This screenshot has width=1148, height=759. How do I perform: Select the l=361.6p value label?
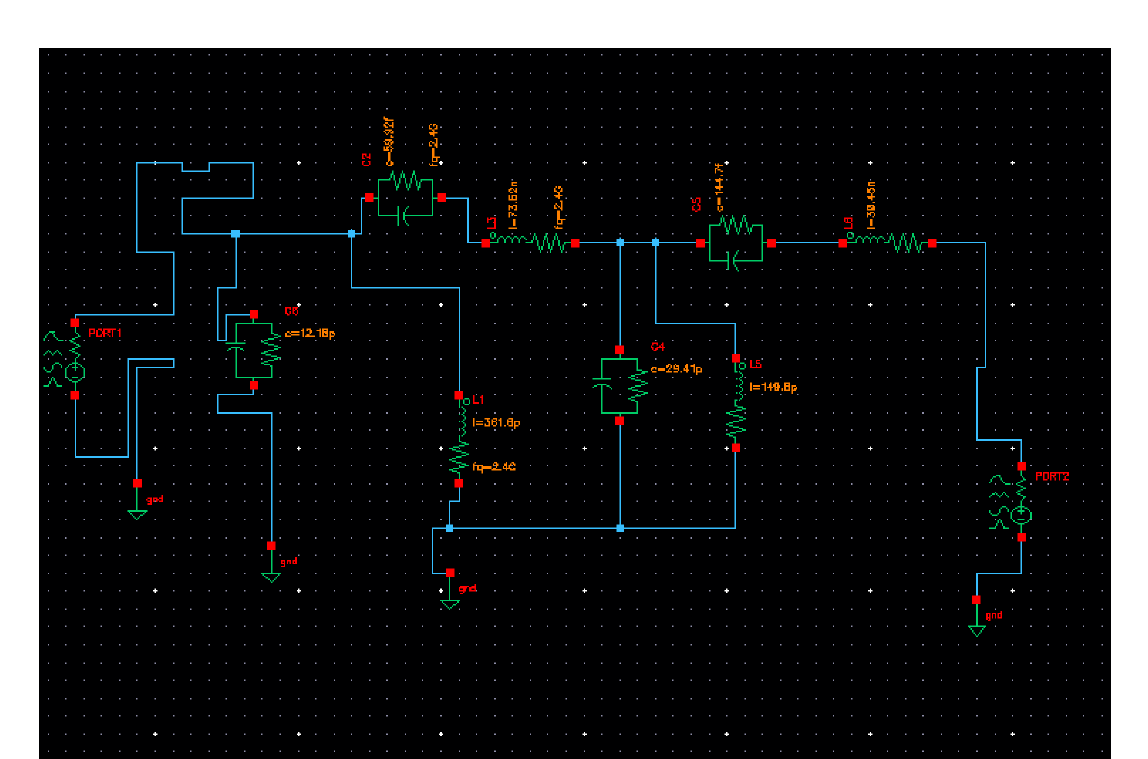click(496, 423)
